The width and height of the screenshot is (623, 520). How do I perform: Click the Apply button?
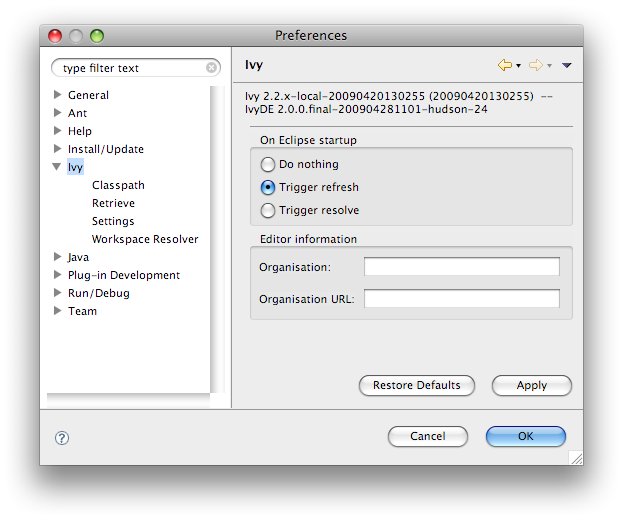531,385
